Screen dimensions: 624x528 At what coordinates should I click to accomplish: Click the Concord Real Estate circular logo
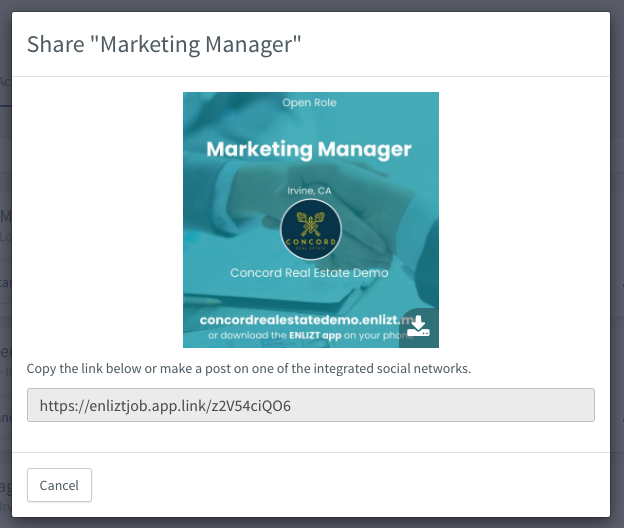click(x=311, y=230)
